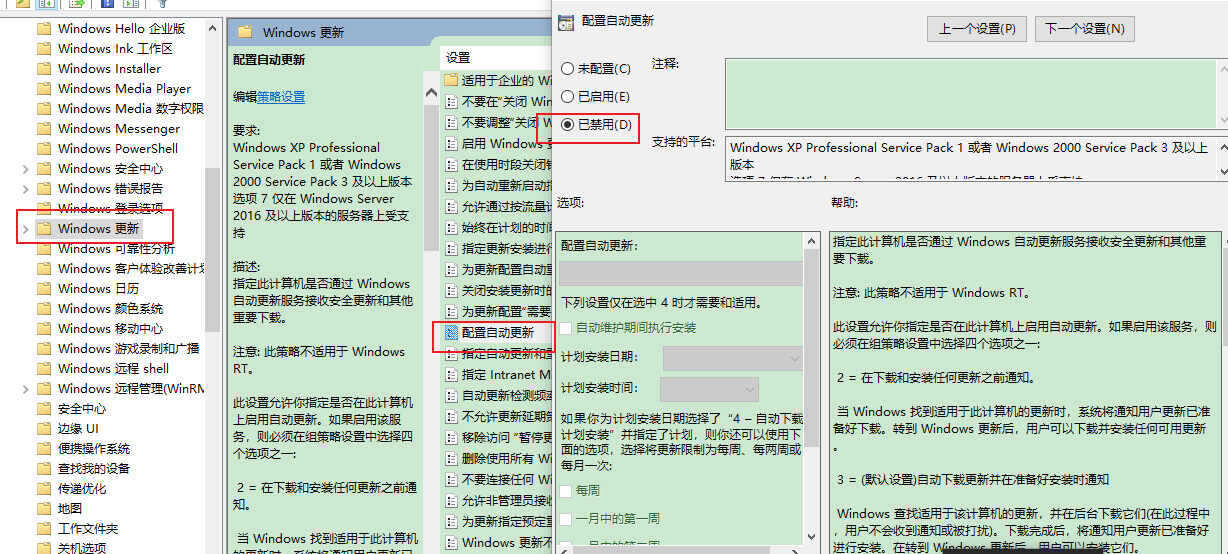Select the 已启用(E) radio option
This screenshot has height=554, width=1228.
pos(568,97)
